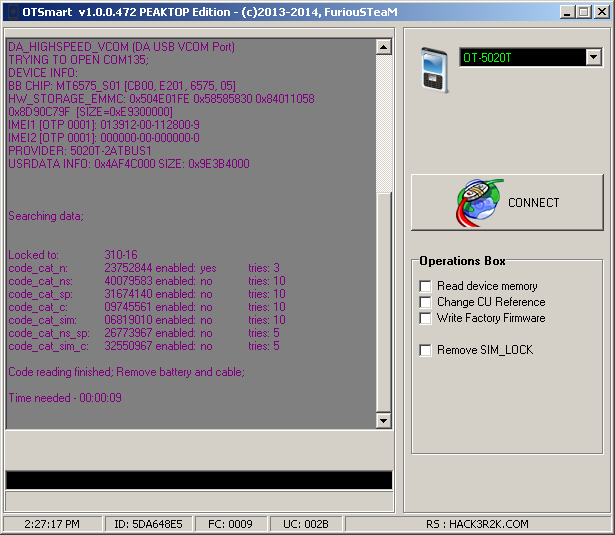Click the log scrollbar up arrow
Screen dimensions: 615x535
(x=384, y=47)
